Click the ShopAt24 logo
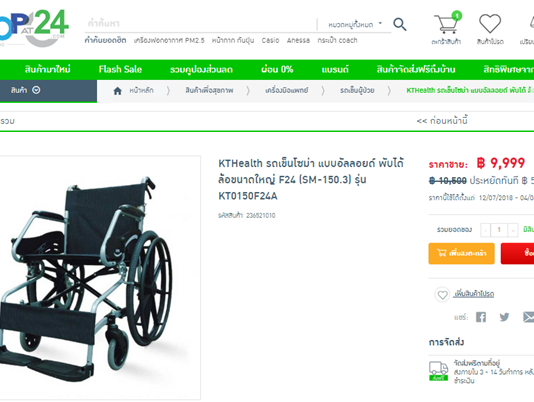The width and height of the screenshot is (534, 402). (34, 28)
